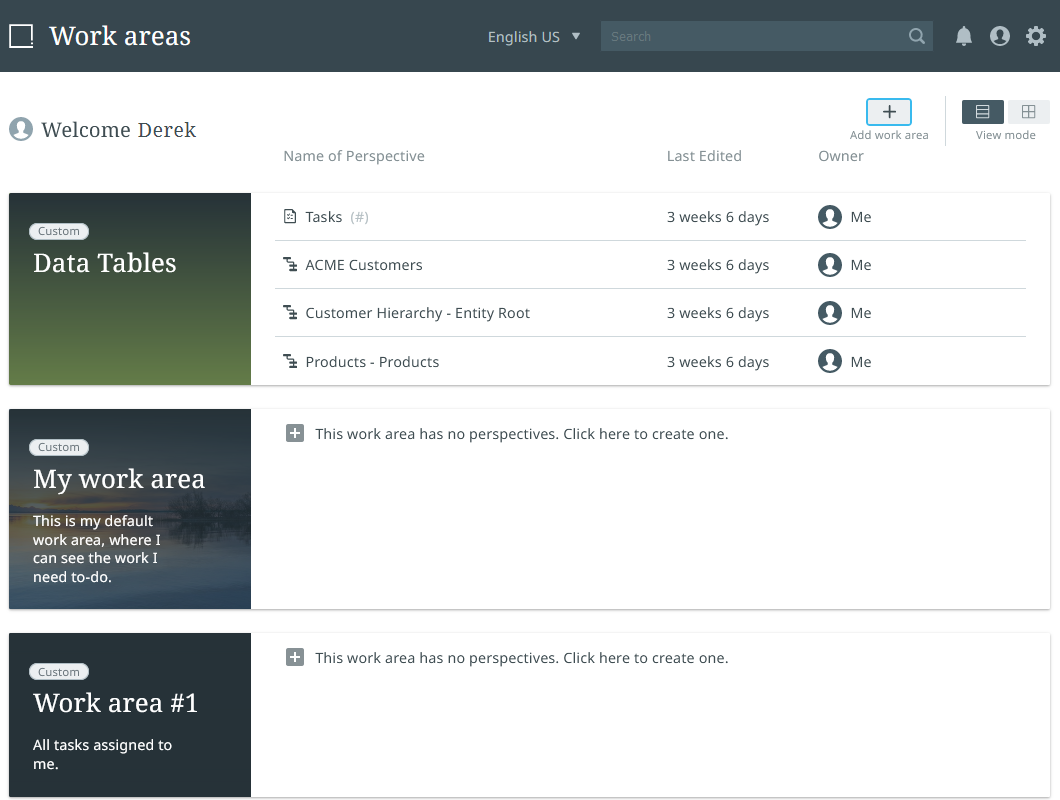Open the English US language dropdown
Screen dimensions: 1060x800
533,37
